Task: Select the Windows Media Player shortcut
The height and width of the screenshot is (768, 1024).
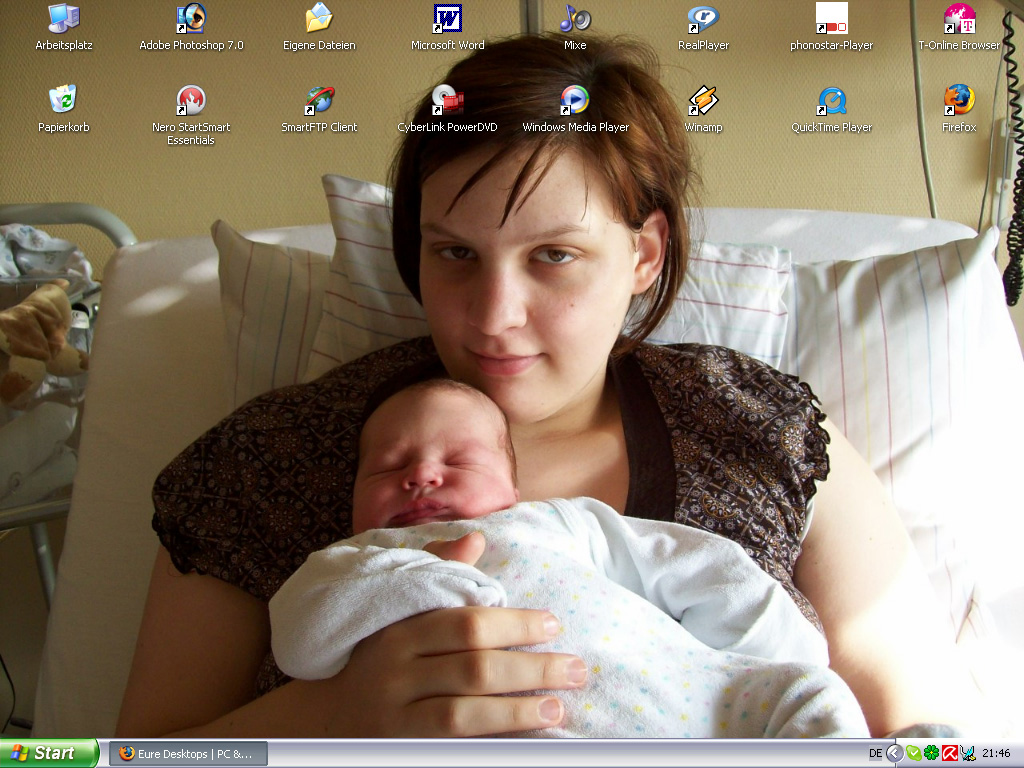Action: pos(575,100)
